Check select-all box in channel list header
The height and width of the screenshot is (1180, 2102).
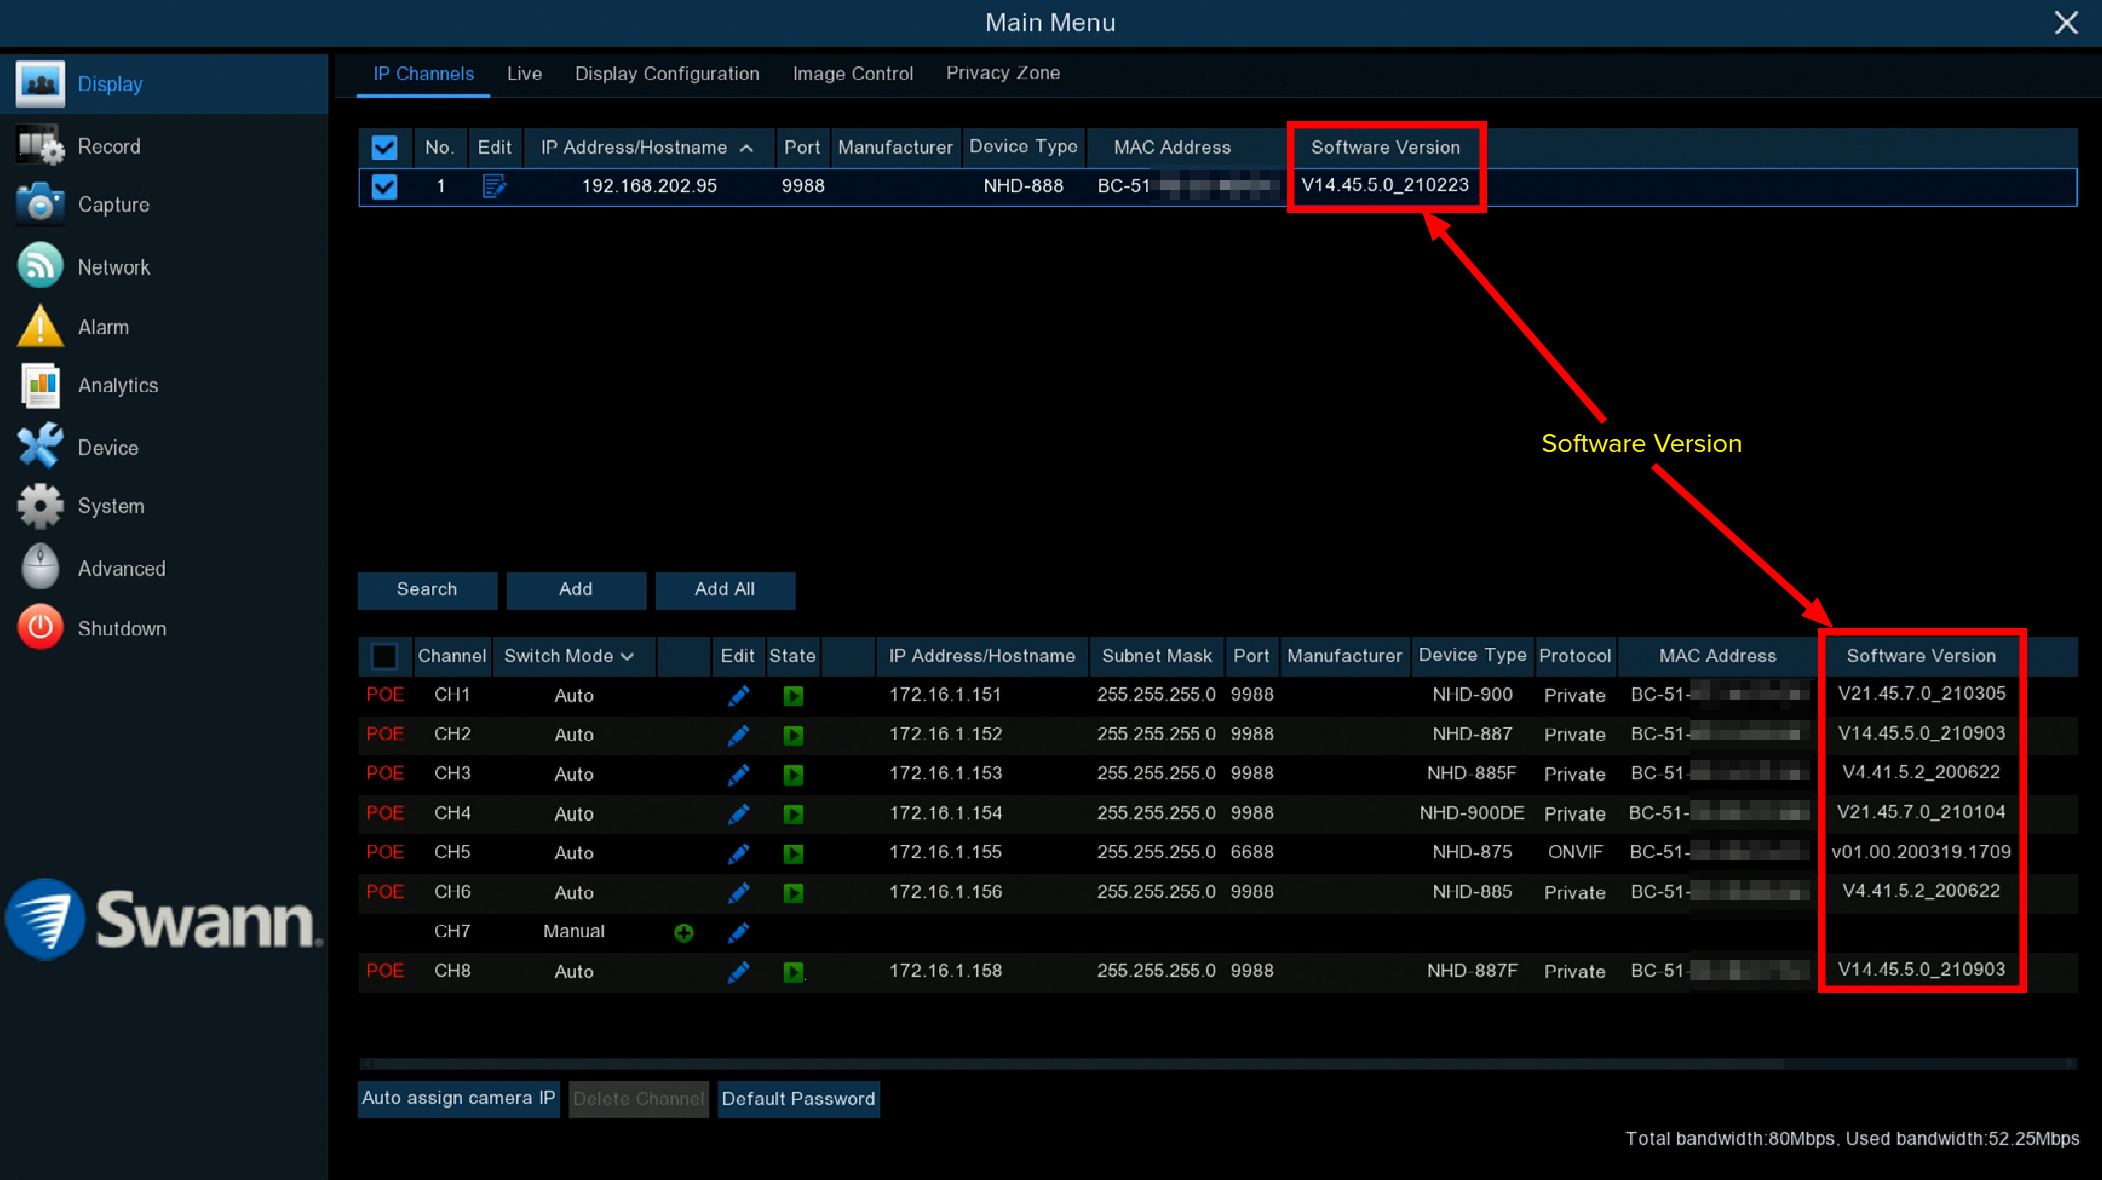[x=384, y=656]
